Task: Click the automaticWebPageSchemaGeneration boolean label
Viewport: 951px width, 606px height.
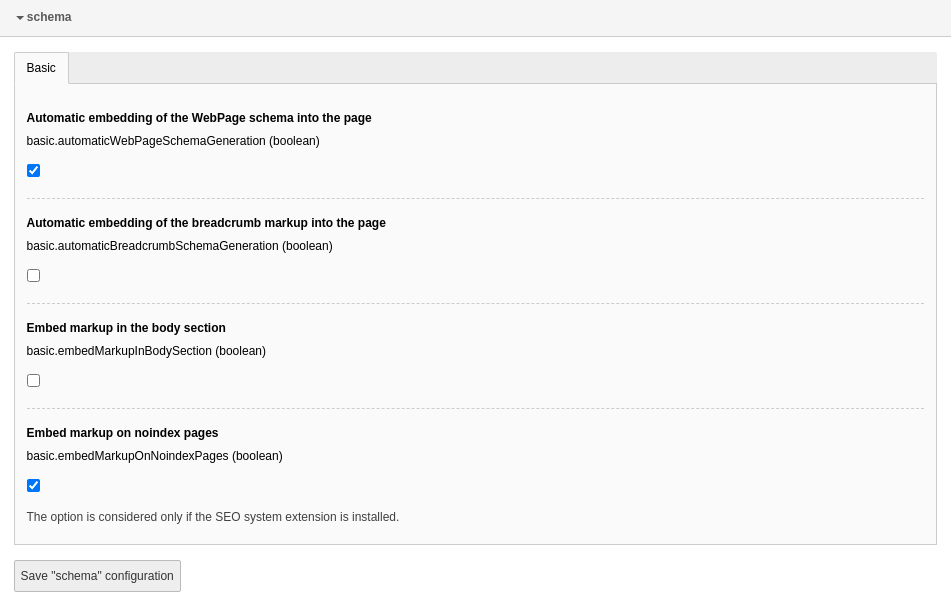Action: [172, 141]
